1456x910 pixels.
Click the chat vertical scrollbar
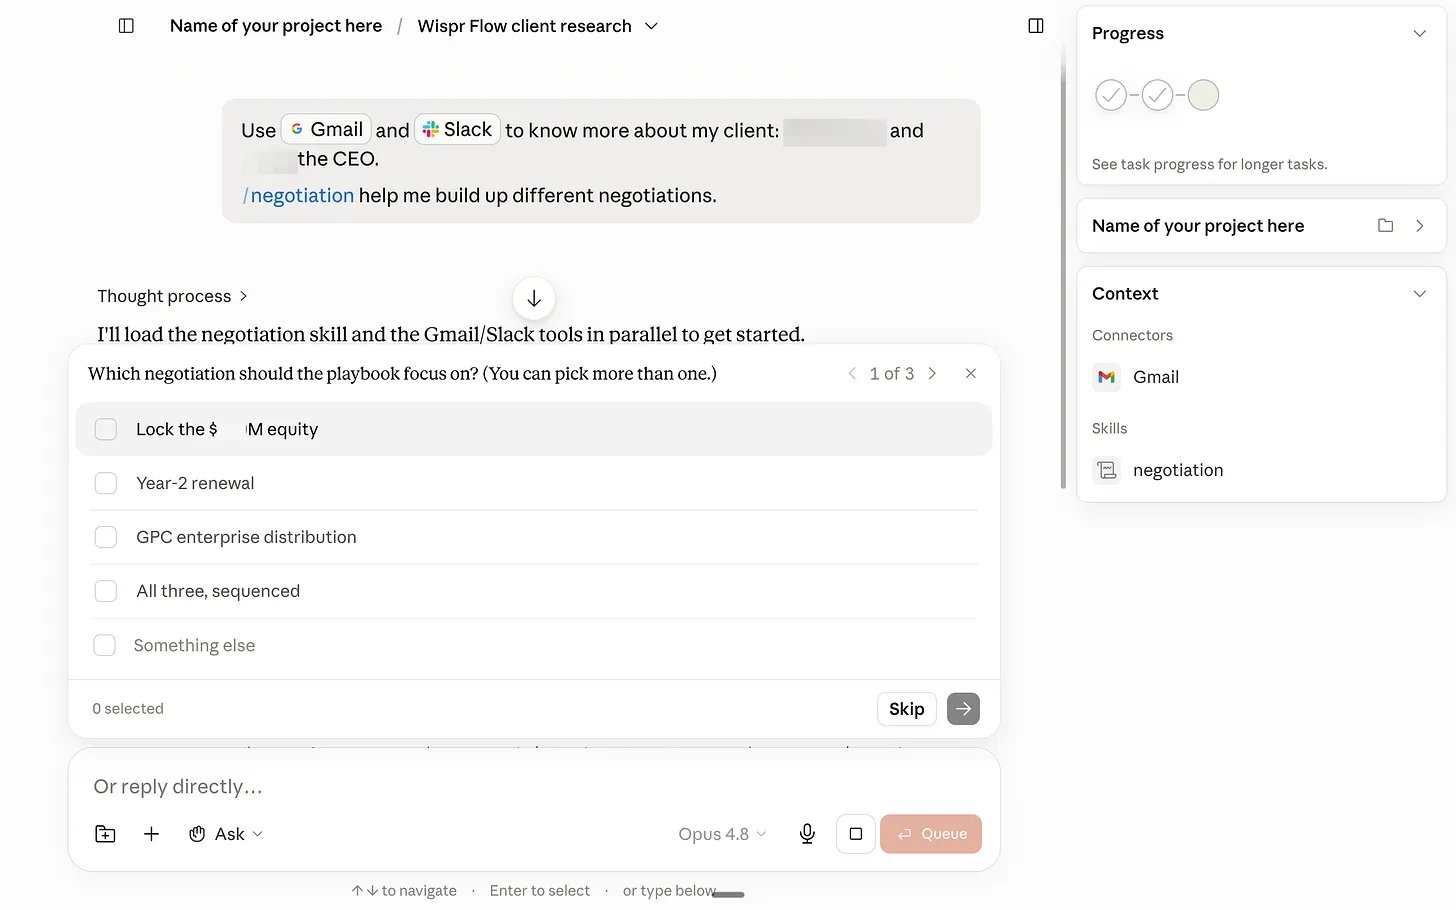pyautogui.click(x=1063, y=270)
